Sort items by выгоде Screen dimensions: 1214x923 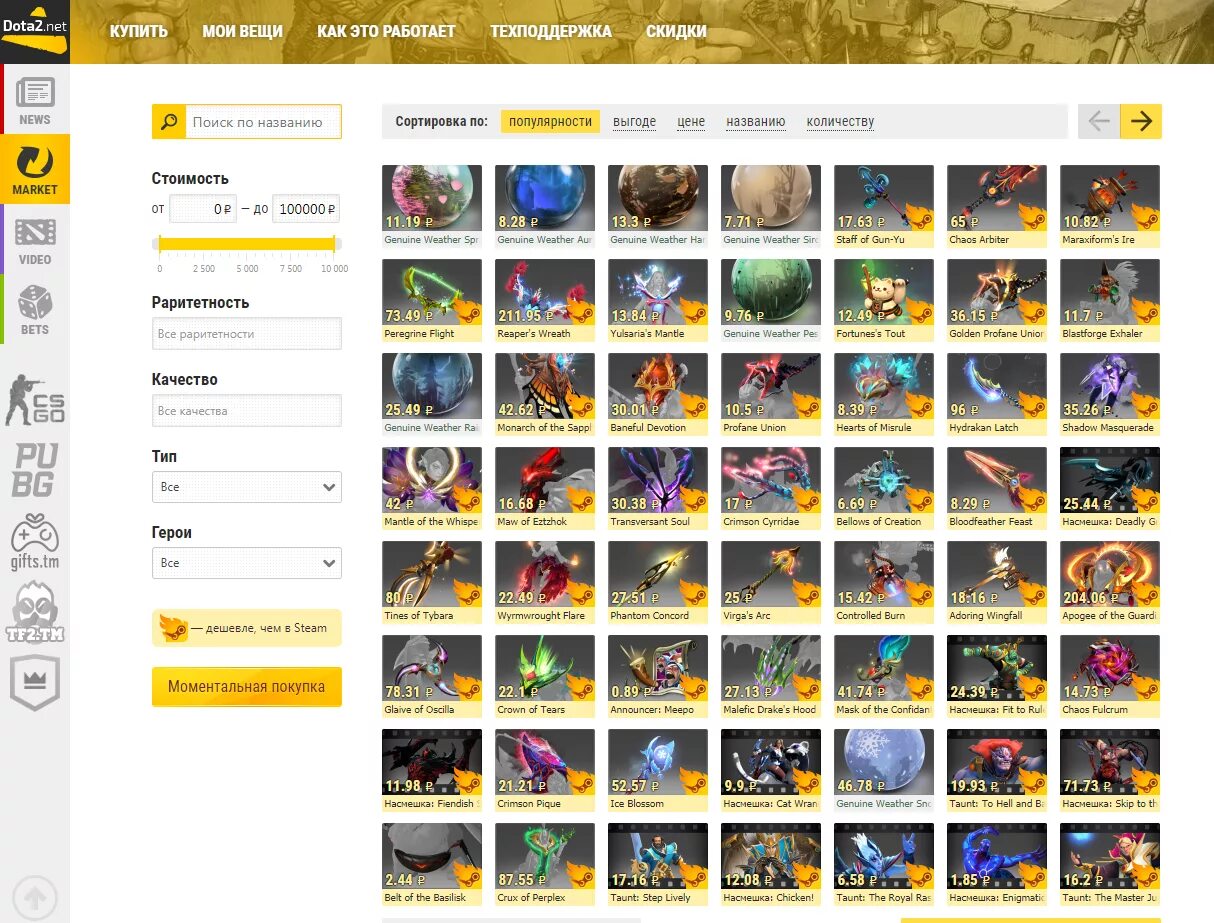(x=634, y=122)
